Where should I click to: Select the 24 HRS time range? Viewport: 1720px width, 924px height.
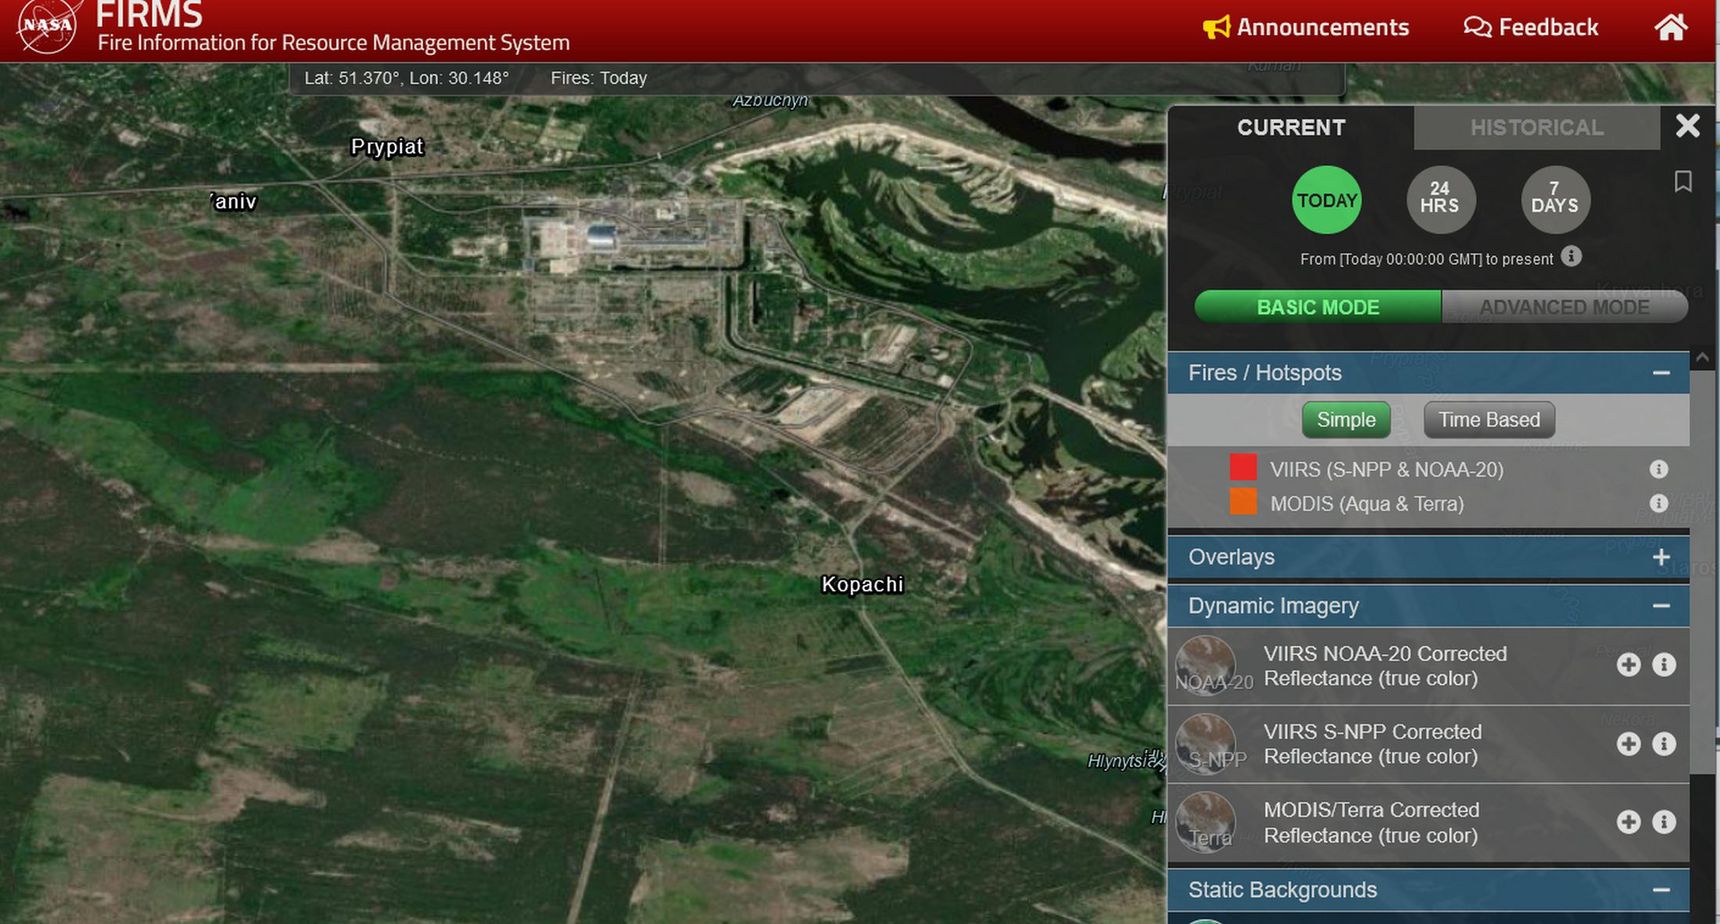(x=1440, y=199)
